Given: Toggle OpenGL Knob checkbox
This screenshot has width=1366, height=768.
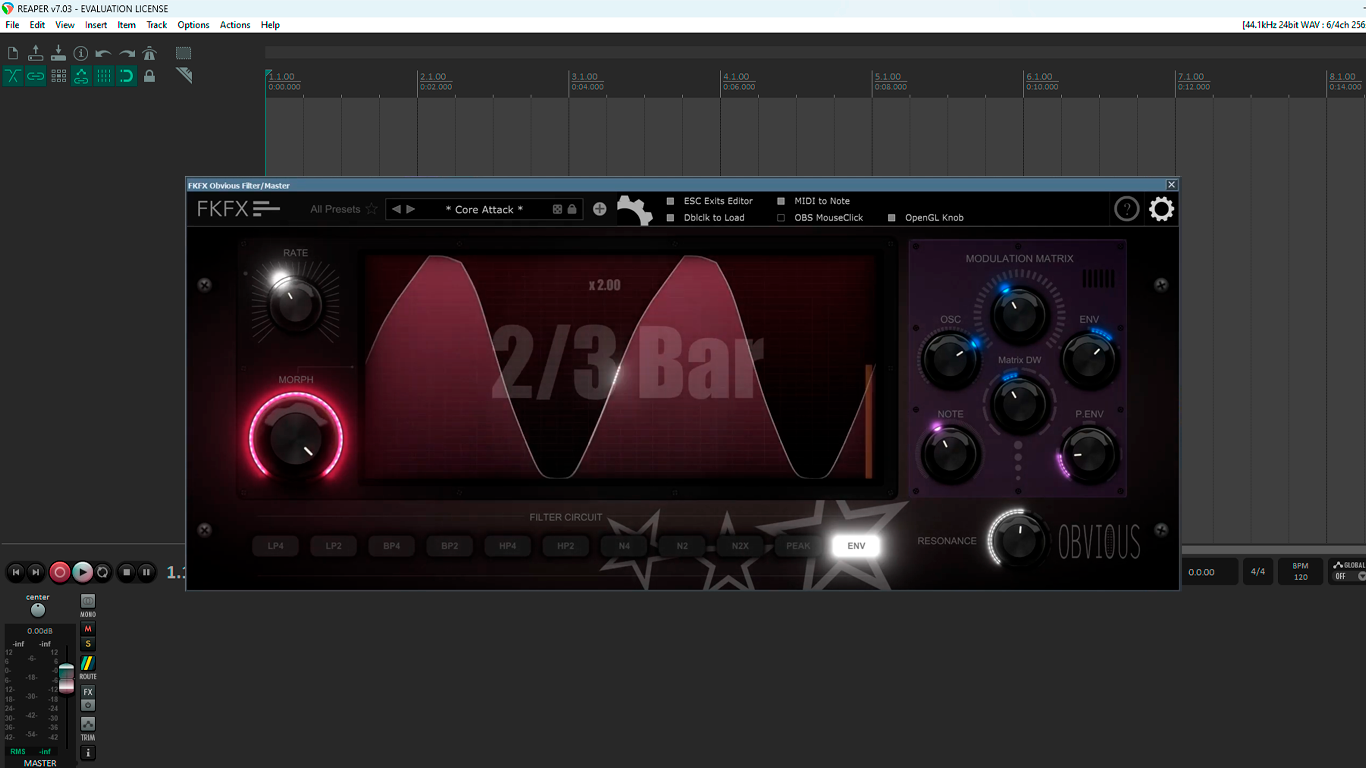Looking at the screenshot, I should (892, 218).
